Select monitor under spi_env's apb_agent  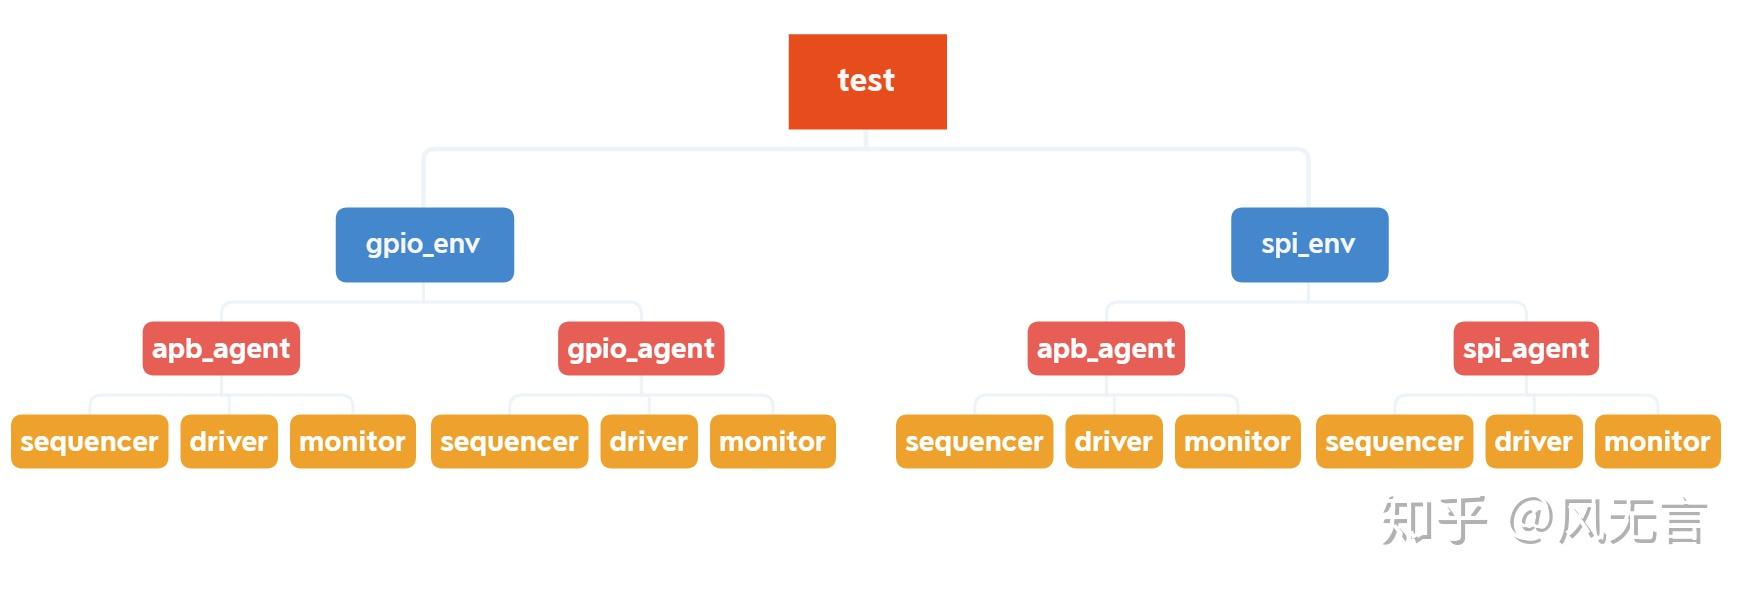pyautogui.click(x=1237, y=441)
